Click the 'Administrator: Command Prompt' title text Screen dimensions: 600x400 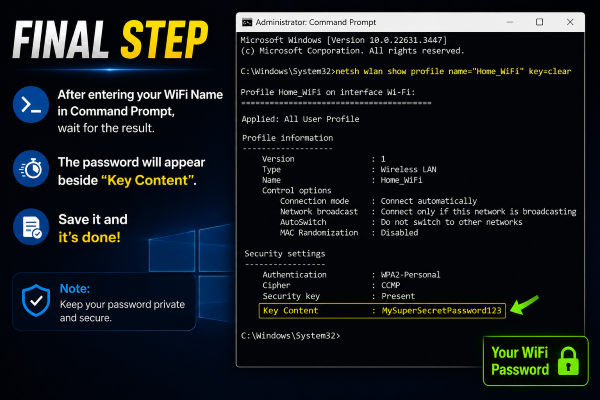click(x=316, y=22)
